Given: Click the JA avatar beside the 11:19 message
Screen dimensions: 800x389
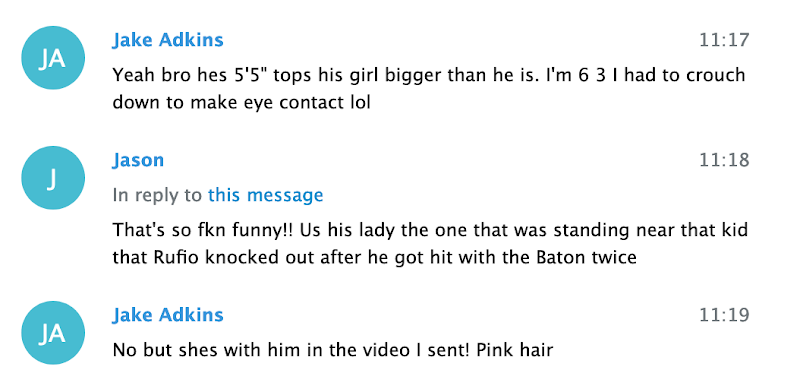Looking at the screenshot, I should tap(53, 333).
